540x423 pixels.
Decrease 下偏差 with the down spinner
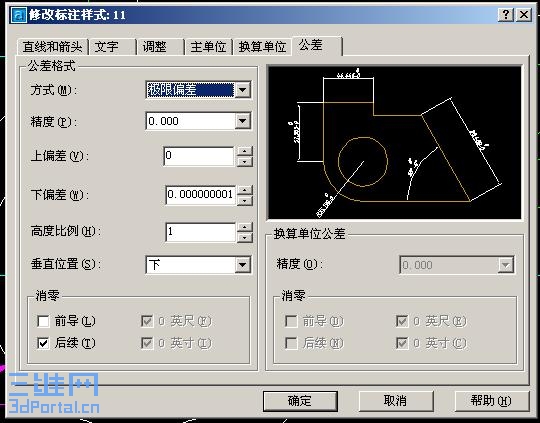click(245, 200)
